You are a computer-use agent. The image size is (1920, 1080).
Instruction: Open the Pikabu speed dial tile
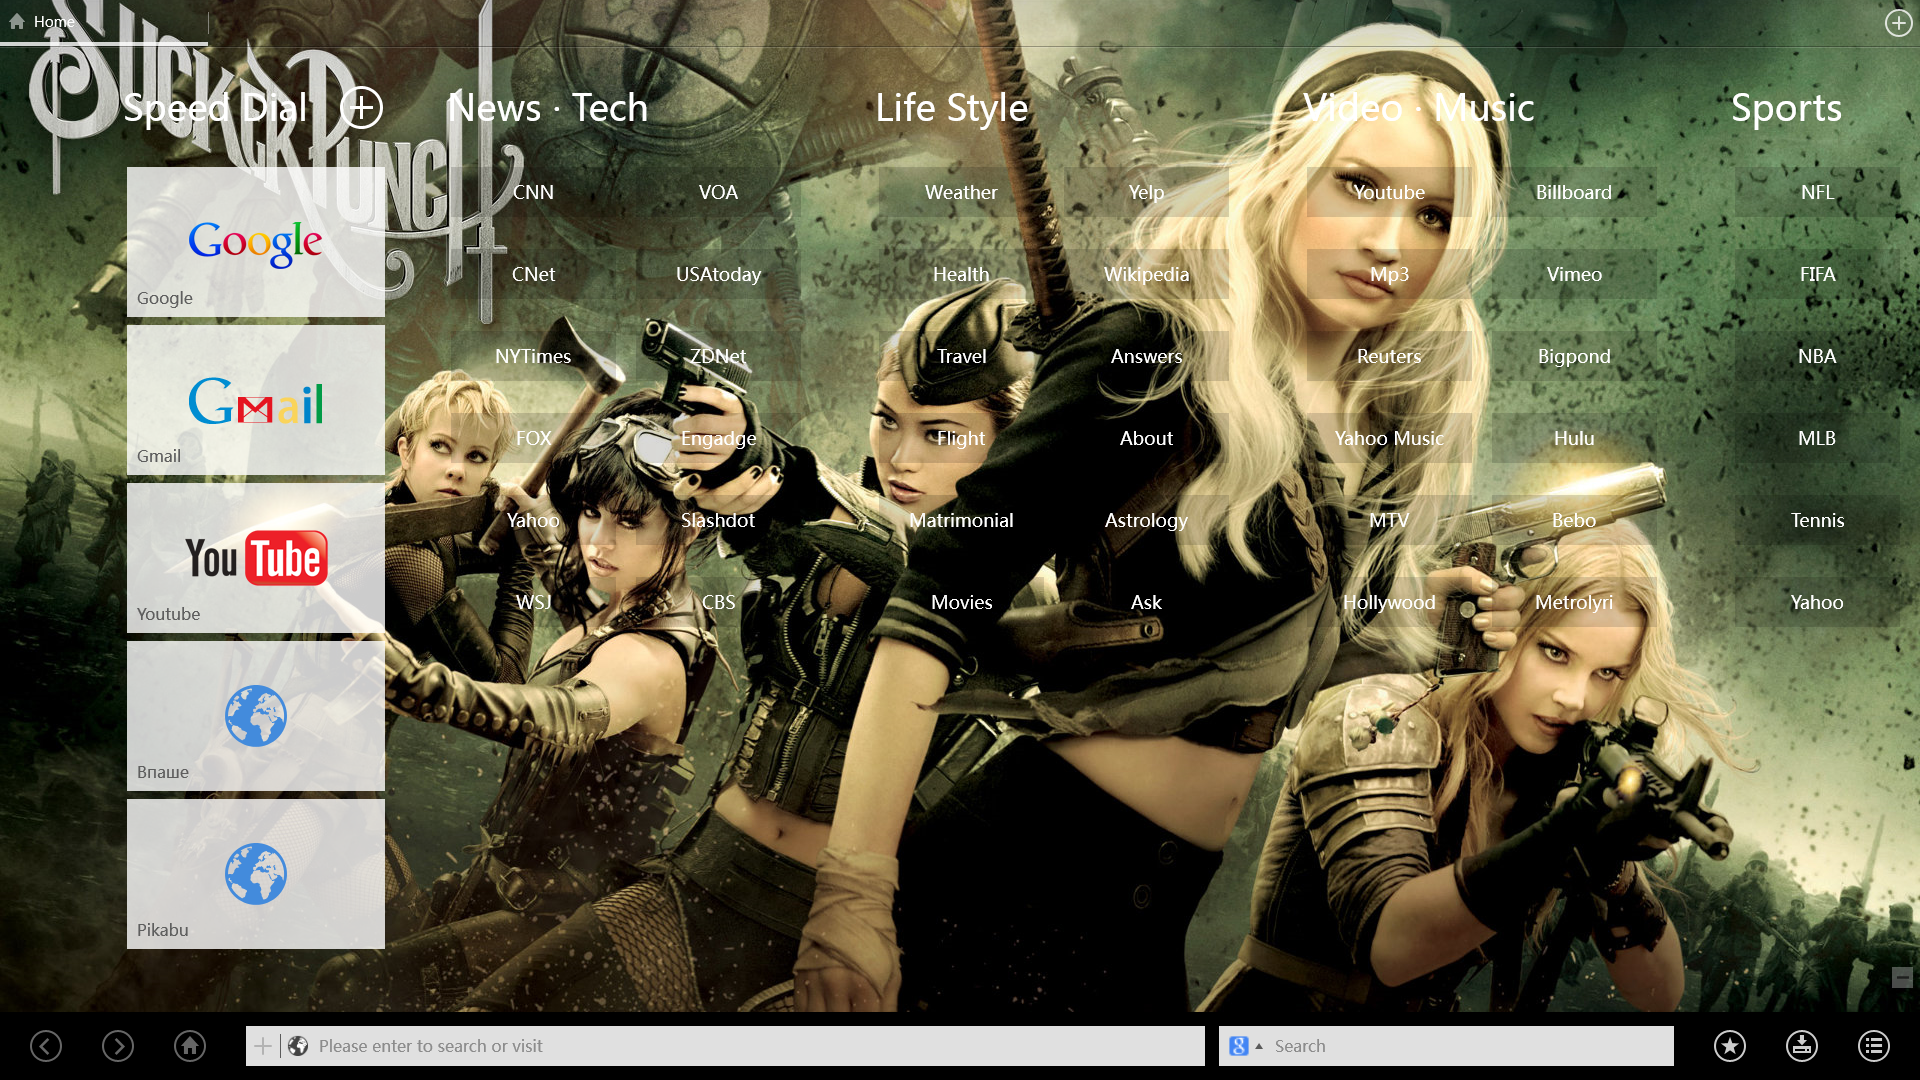(256, 873)
